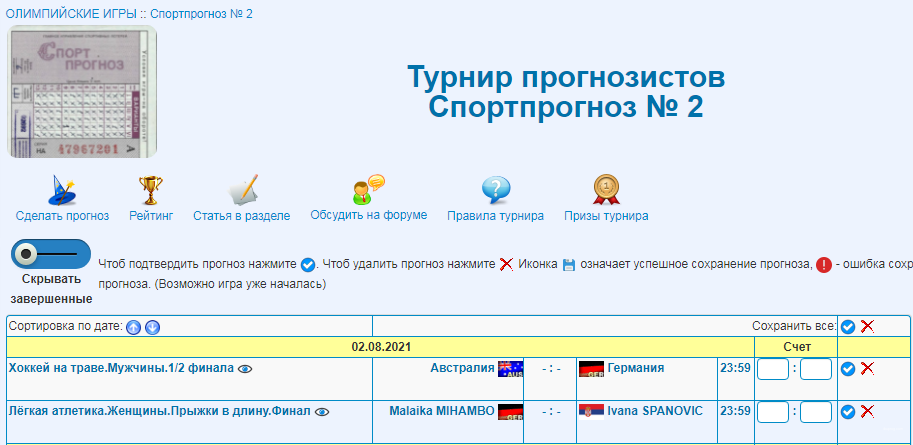913x445 pixels.
Task: Toggle the Скрывать завершенные switch
Action: [x=51, y=254]
